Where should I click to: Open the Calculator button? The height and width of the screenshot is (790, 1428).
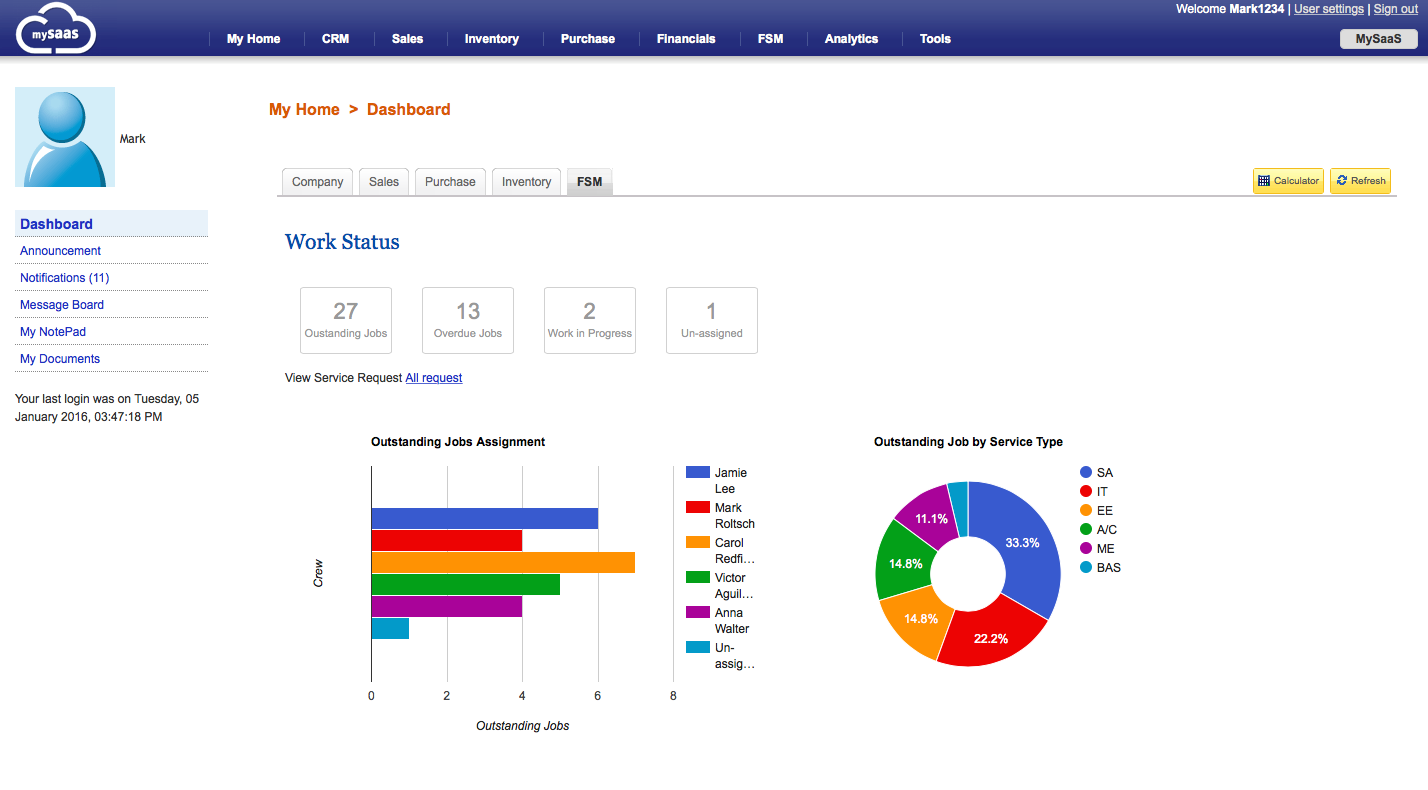point(1288,181)
